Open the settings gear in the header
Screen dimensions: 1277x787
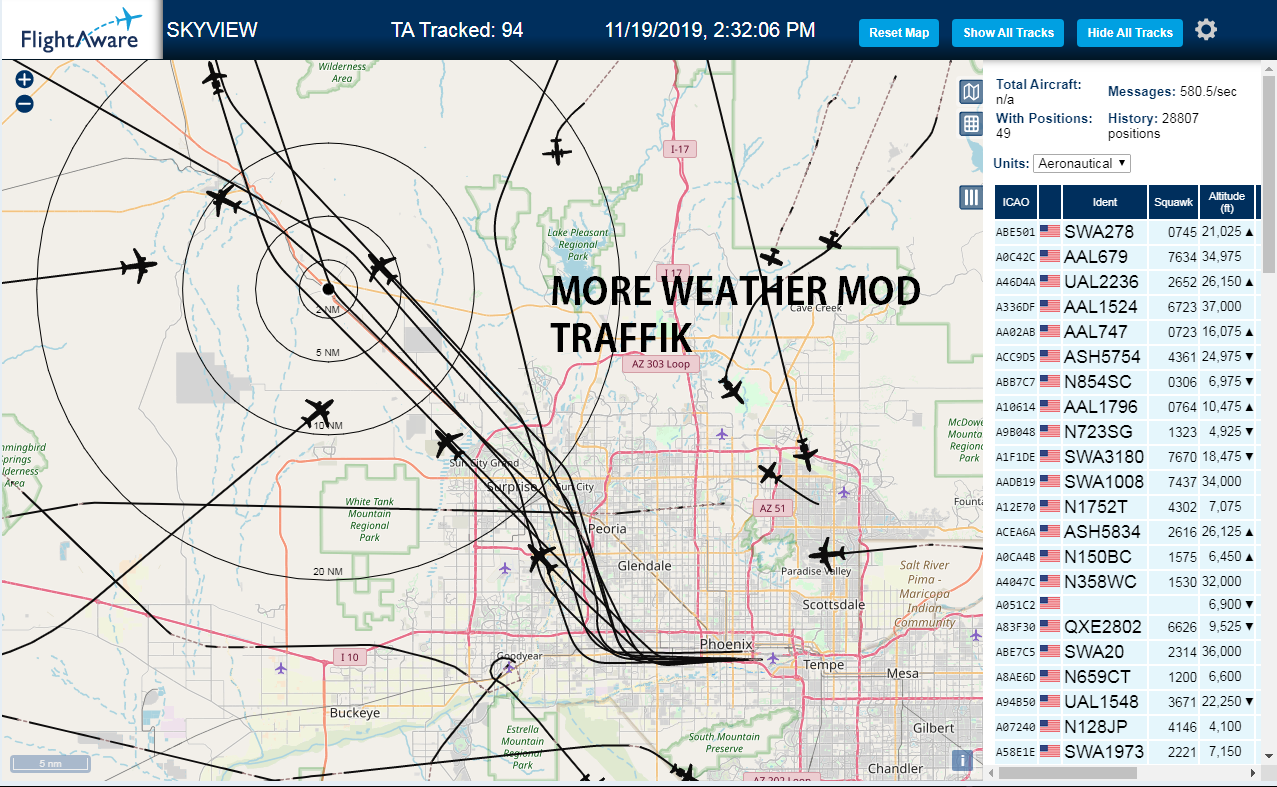click(x=1206, y=30)
